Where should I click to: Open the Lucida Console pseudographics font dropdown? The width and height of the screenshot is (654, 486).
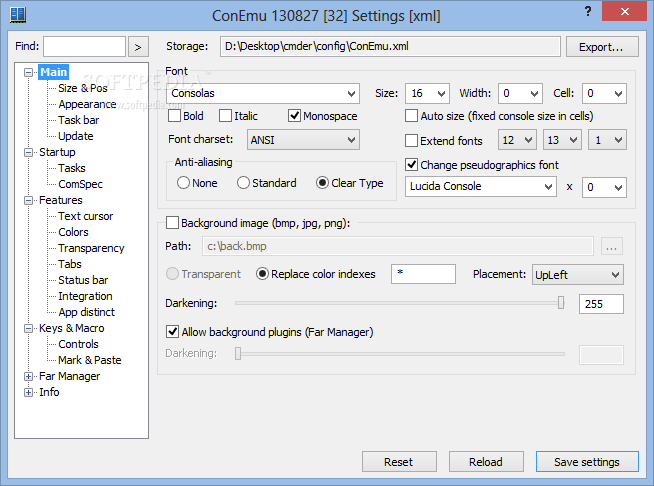tap(480, 186)
